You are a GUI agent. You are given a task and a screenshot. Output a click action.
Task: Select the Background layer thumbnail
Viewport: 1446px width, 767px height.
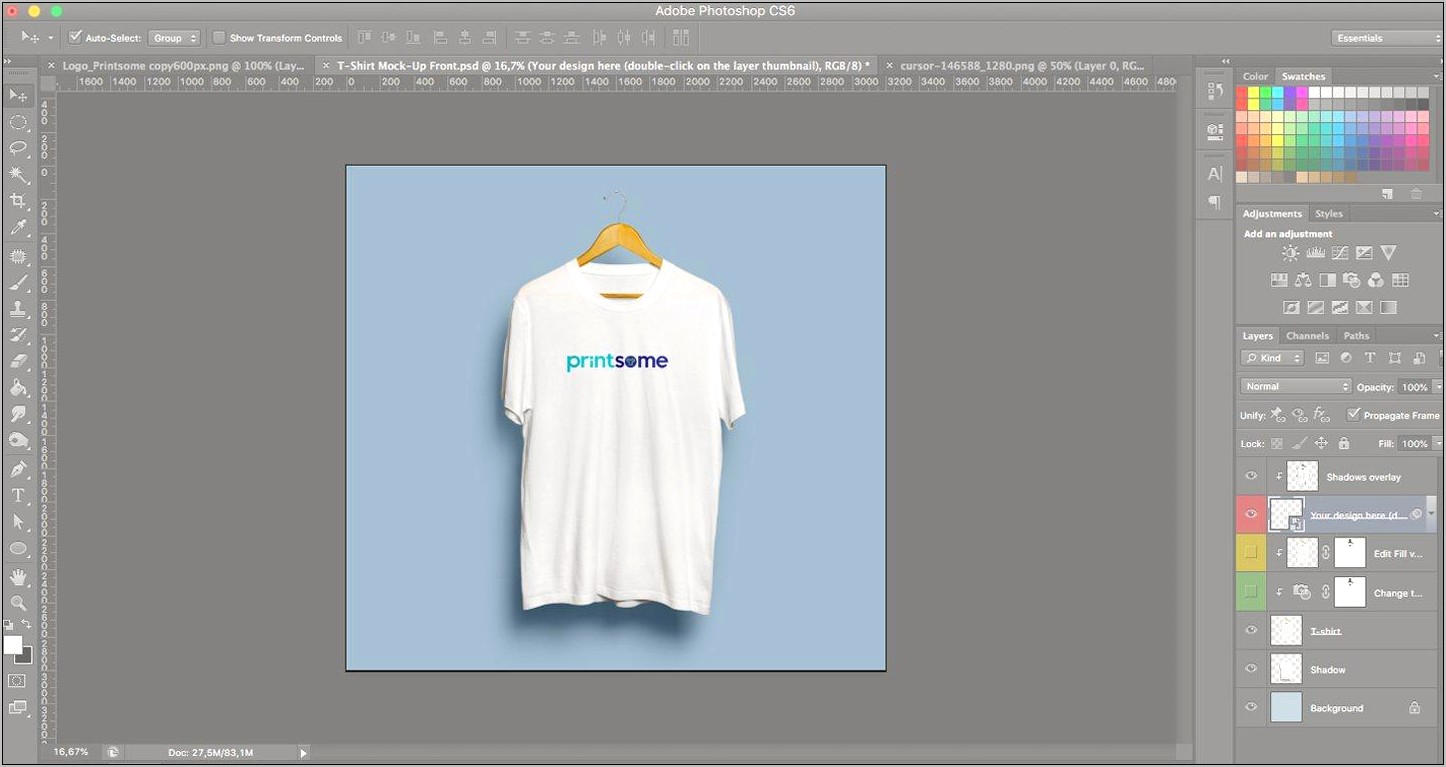click(1286, 707)
